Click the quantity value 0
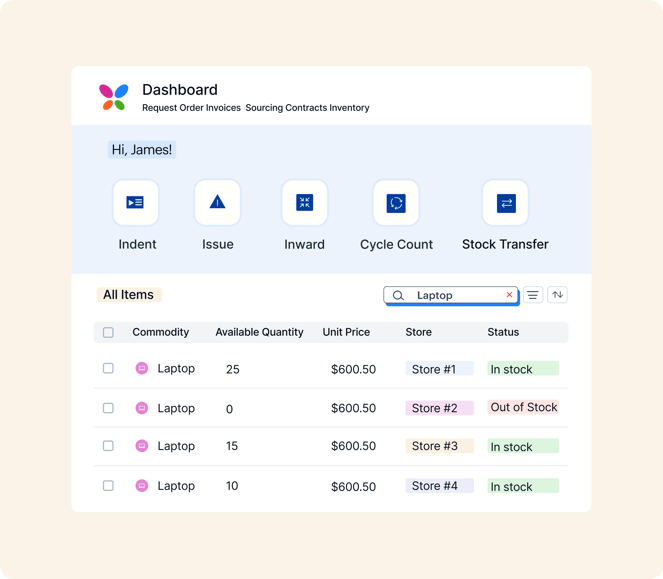Viewport: 663px width, 579px height. 229,409
